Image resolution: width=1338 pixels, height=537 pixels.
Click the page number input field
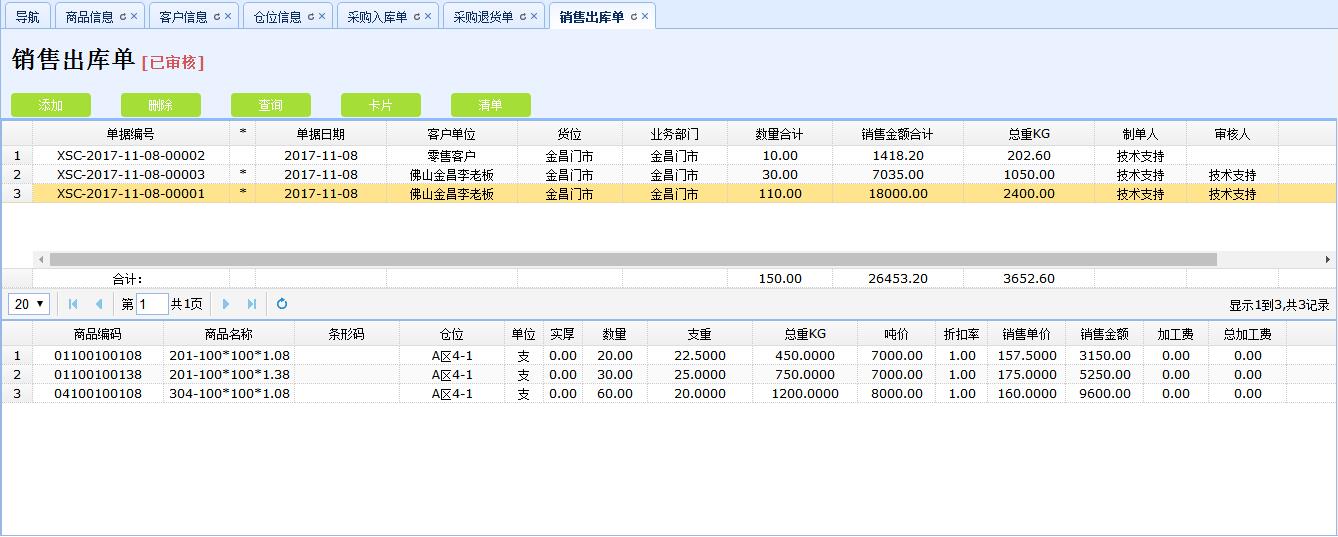pyautogui.click(x=152, y=304)
